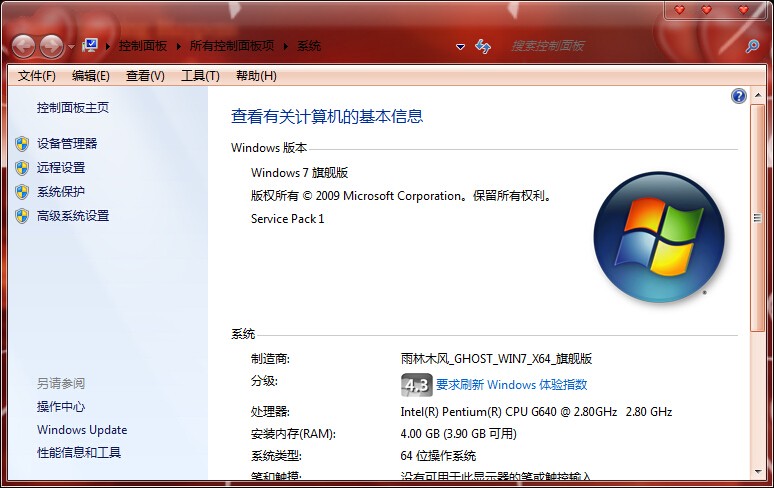Open the 文件(F) menu

click(x=37, y=76)
